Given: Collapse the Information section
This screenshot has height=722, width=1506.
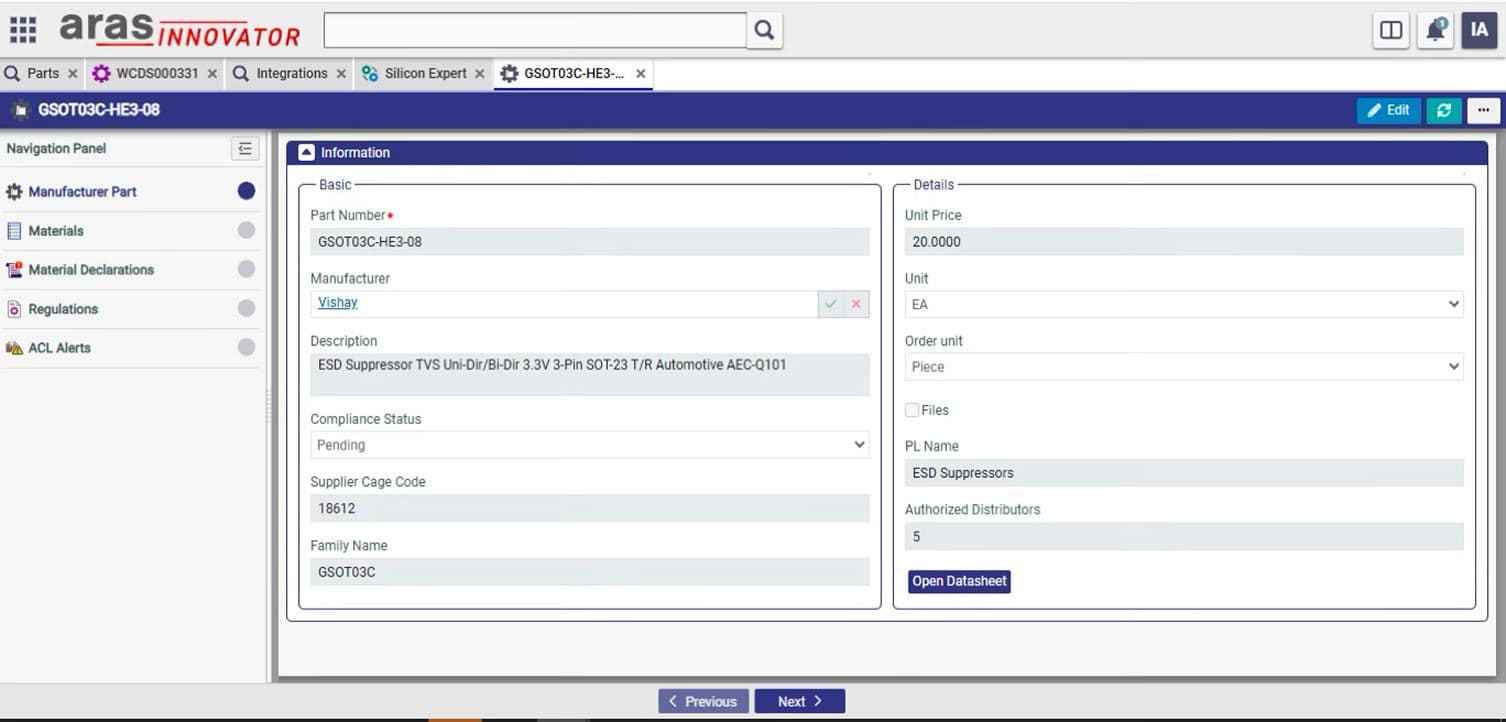Looking at the screenshot, I should coord(307,153).
